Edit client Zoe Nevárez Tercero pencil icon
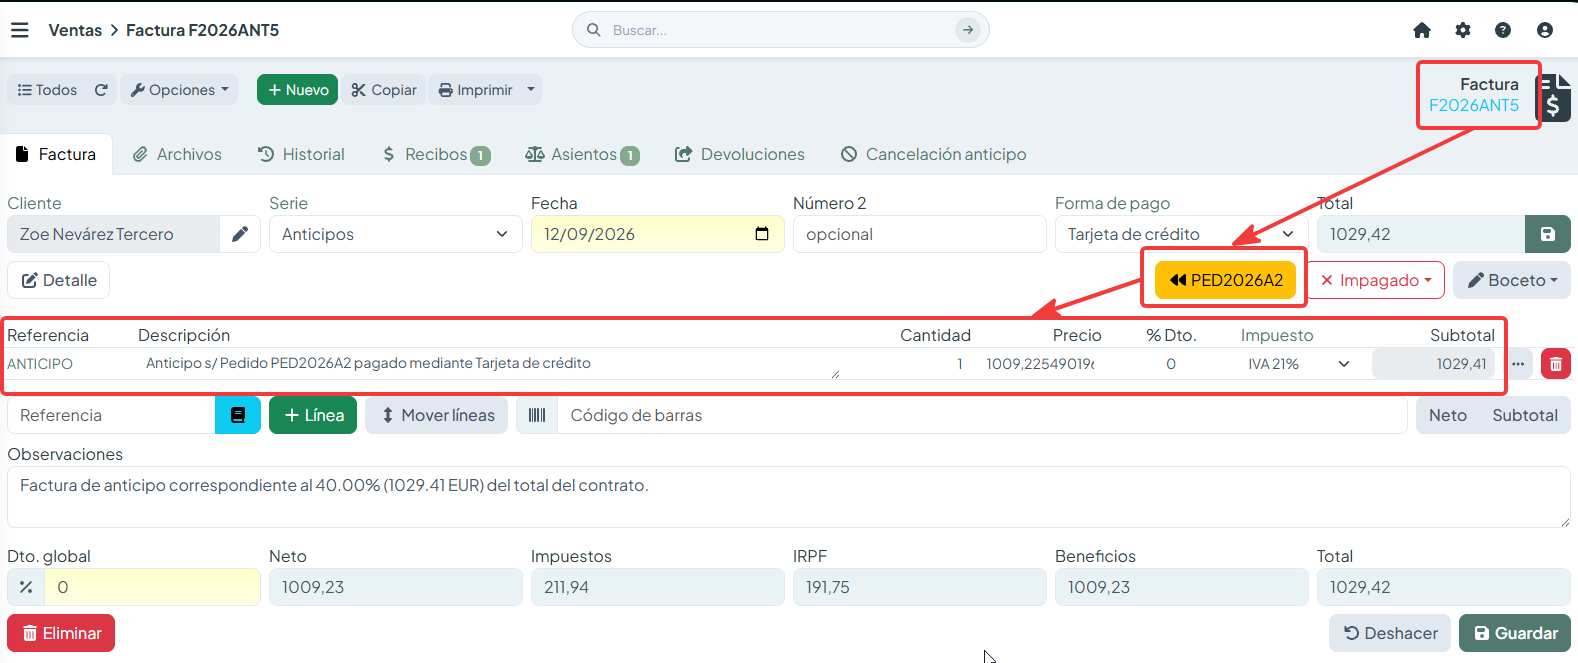 tap(240, 234)
